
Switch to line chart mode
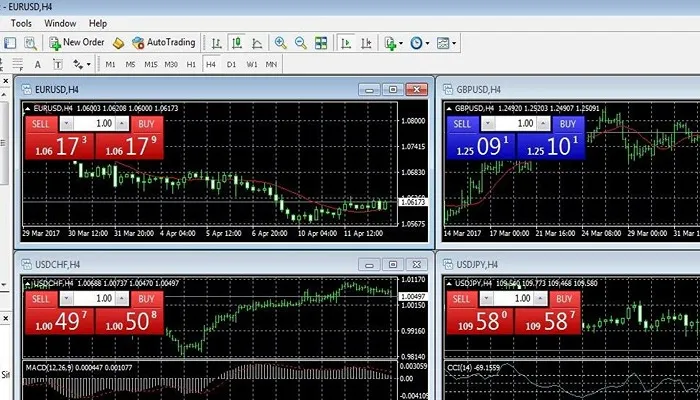pyautogui.click(x=257, y=43)
